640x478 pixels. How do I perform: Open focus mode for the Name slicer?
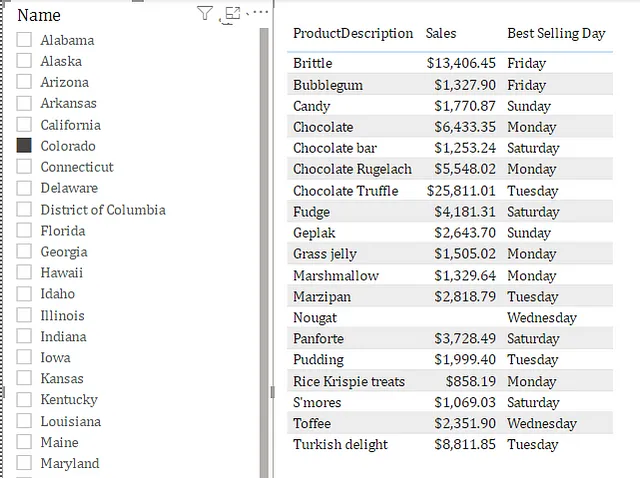point(233,13)
